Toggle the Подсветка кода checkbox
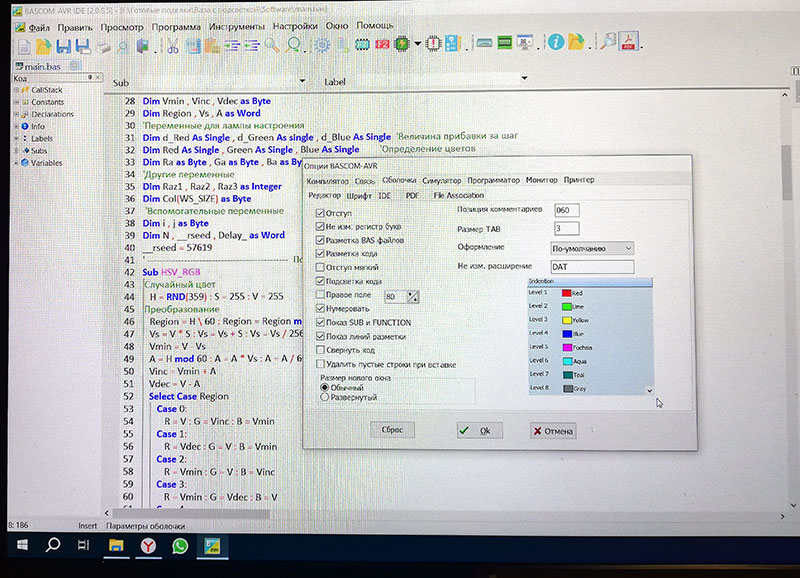The image size is (800, 578). (x=320, y=281)
